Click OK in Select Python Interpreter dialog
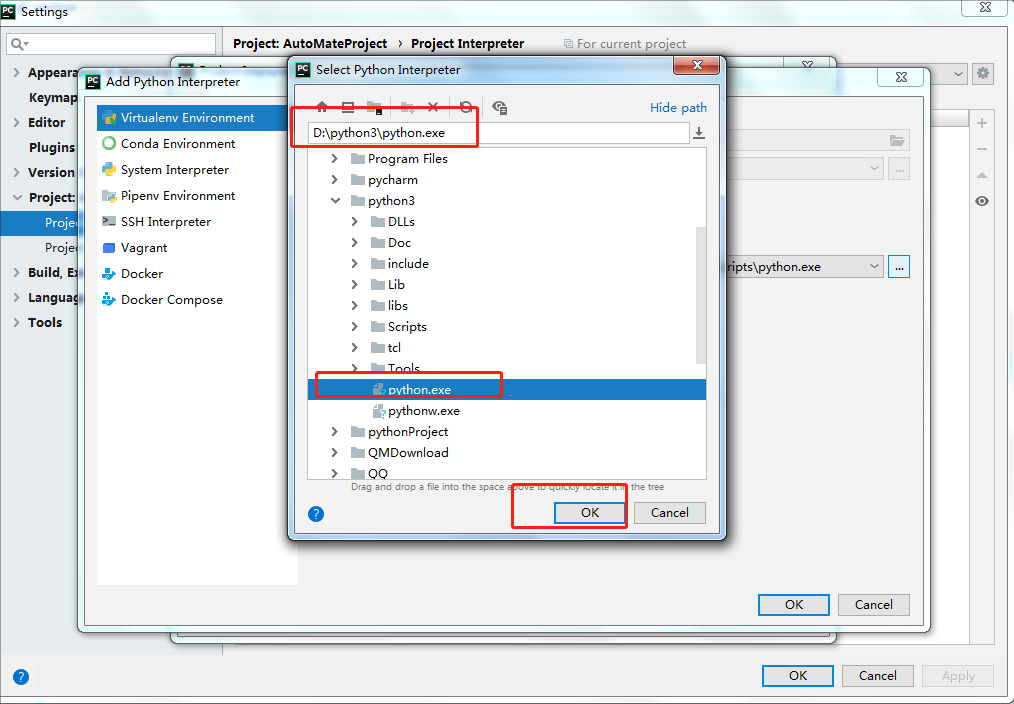 tap(590, 513)
